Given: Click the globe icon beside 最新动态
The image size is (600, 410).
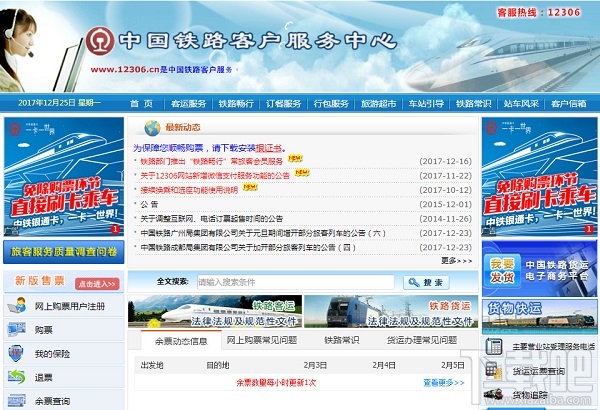Looking at the screenshot, I should point(152,128).
